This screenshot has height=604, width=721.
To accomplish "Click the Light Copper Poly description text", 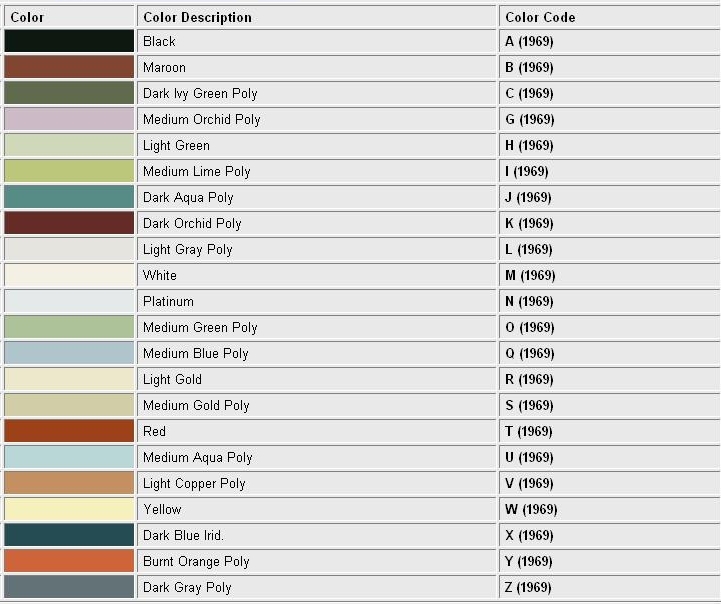I will (194, 483).
